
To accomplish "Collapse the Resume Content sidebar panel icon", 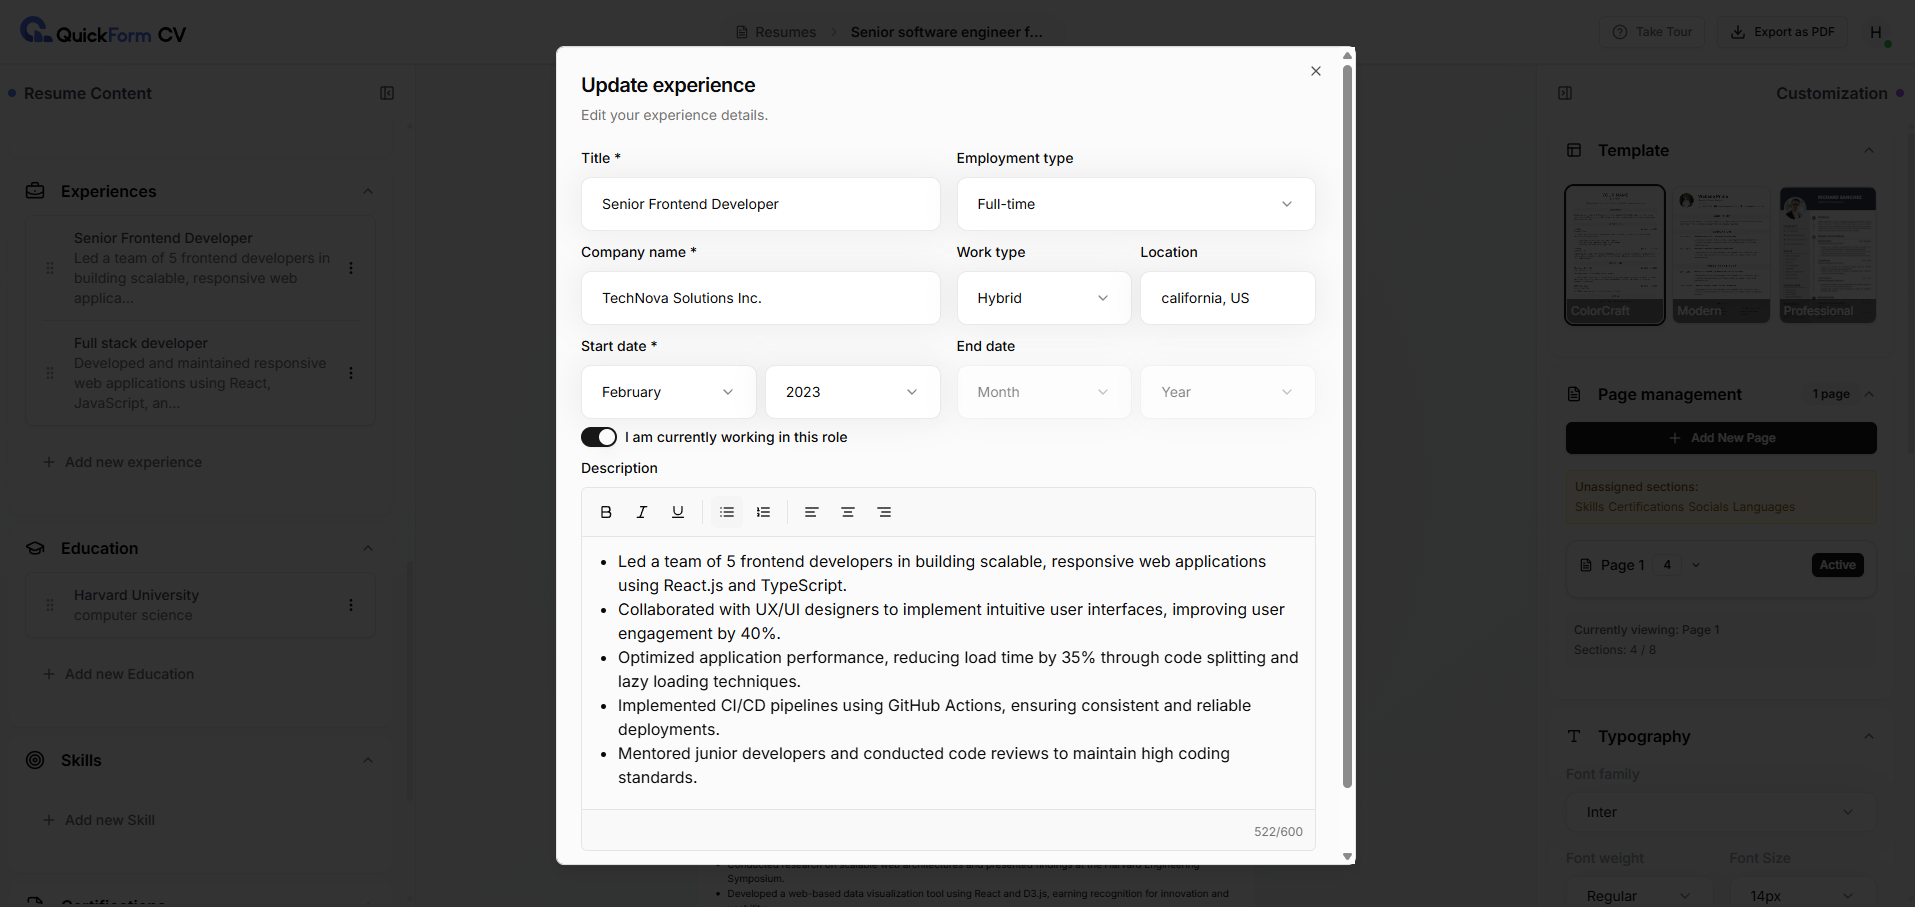I will pyautogui.click(x=387, y=93).
